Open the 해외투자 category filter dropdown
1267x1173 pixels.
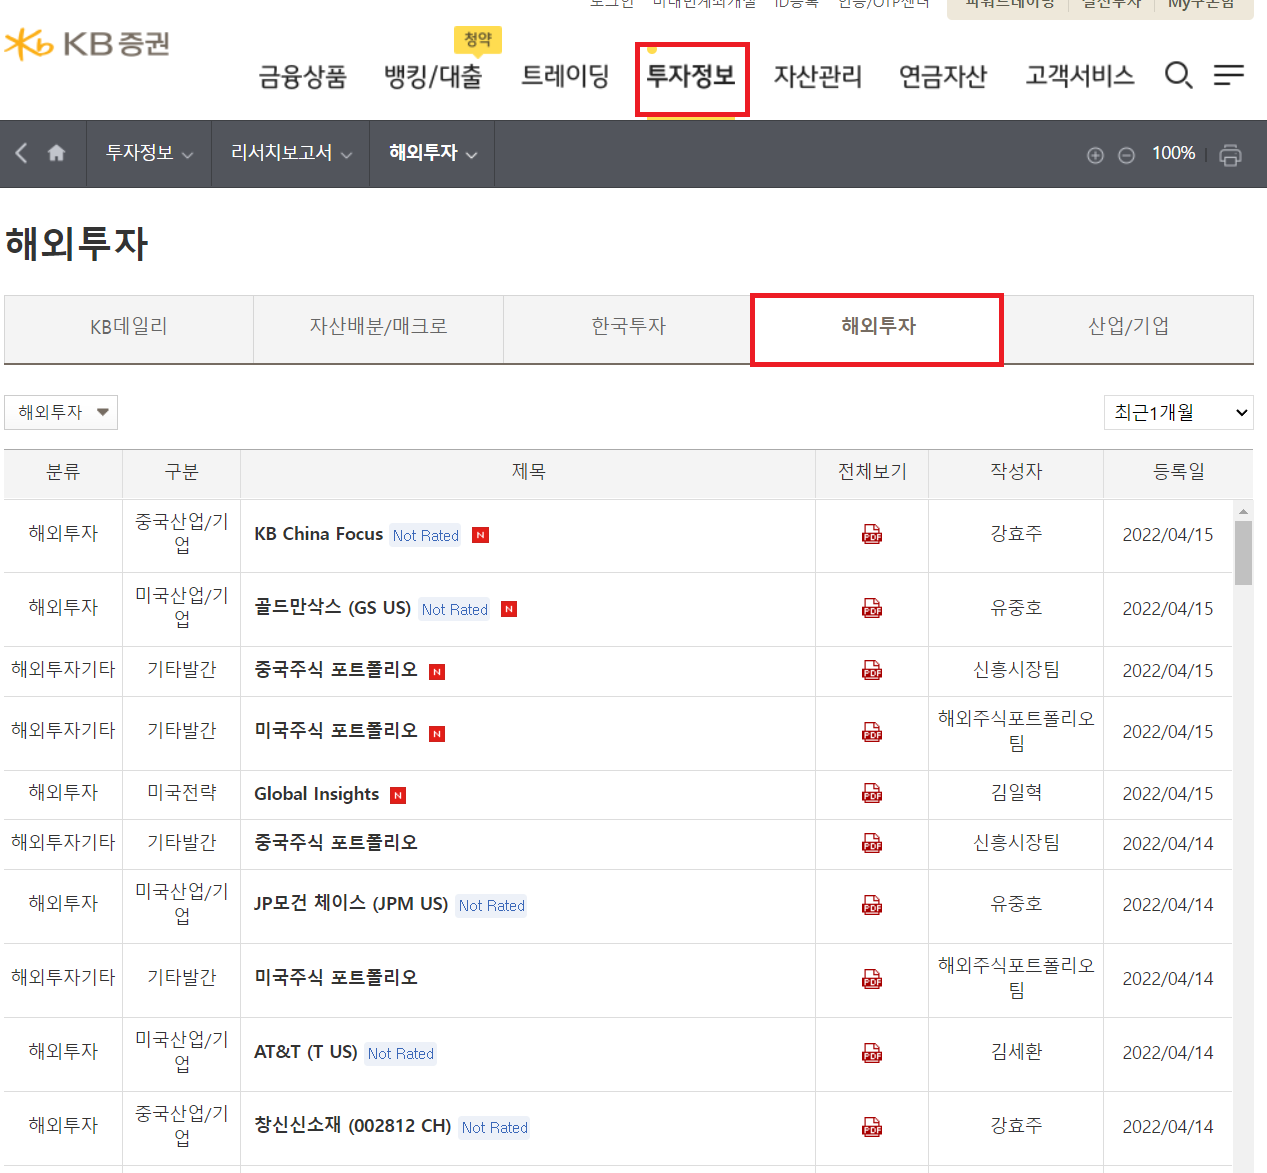tap(61, 412)
